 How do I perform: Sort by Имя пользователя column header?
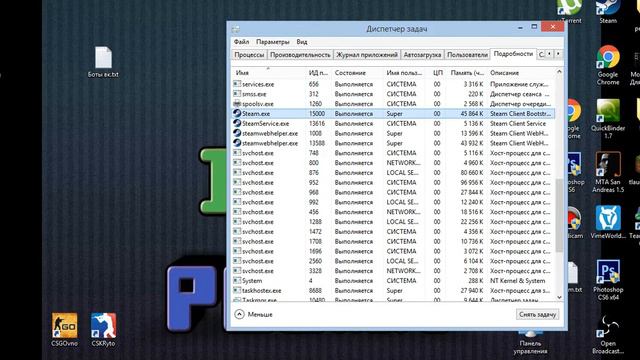pyautogui.click(x=404, y=73)
